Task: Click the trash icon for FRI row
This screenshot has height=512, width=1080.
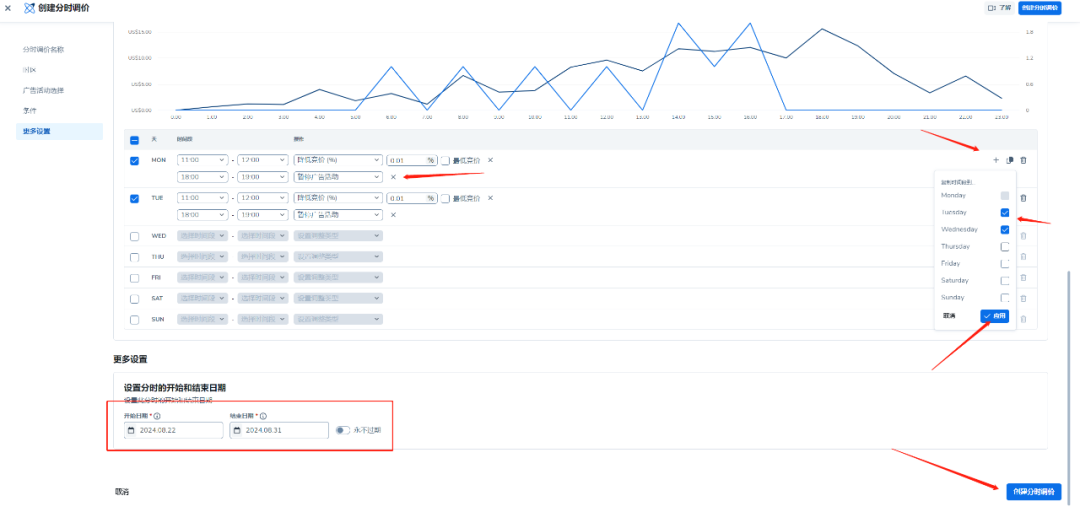Action: pyautogui.click(x=1023, y=278)
